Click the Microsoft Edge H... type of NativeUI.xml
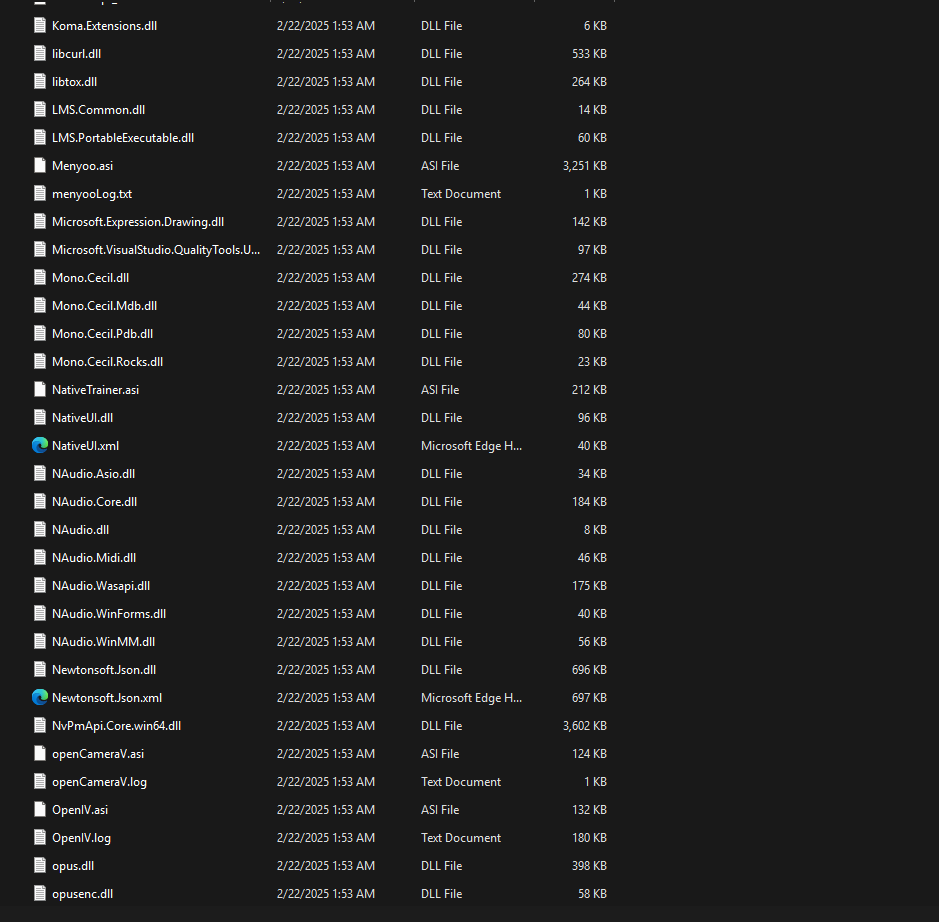Image resolution: width=939 pixels, height=922 pixels. click(471, 446)
